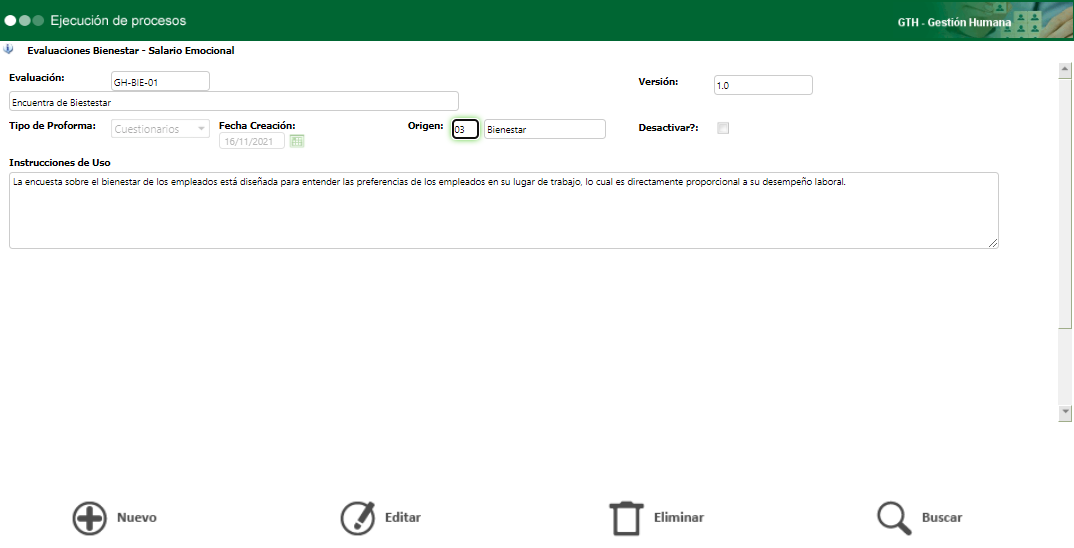Click the Buscar magnifying glass icon

point(895,518)
